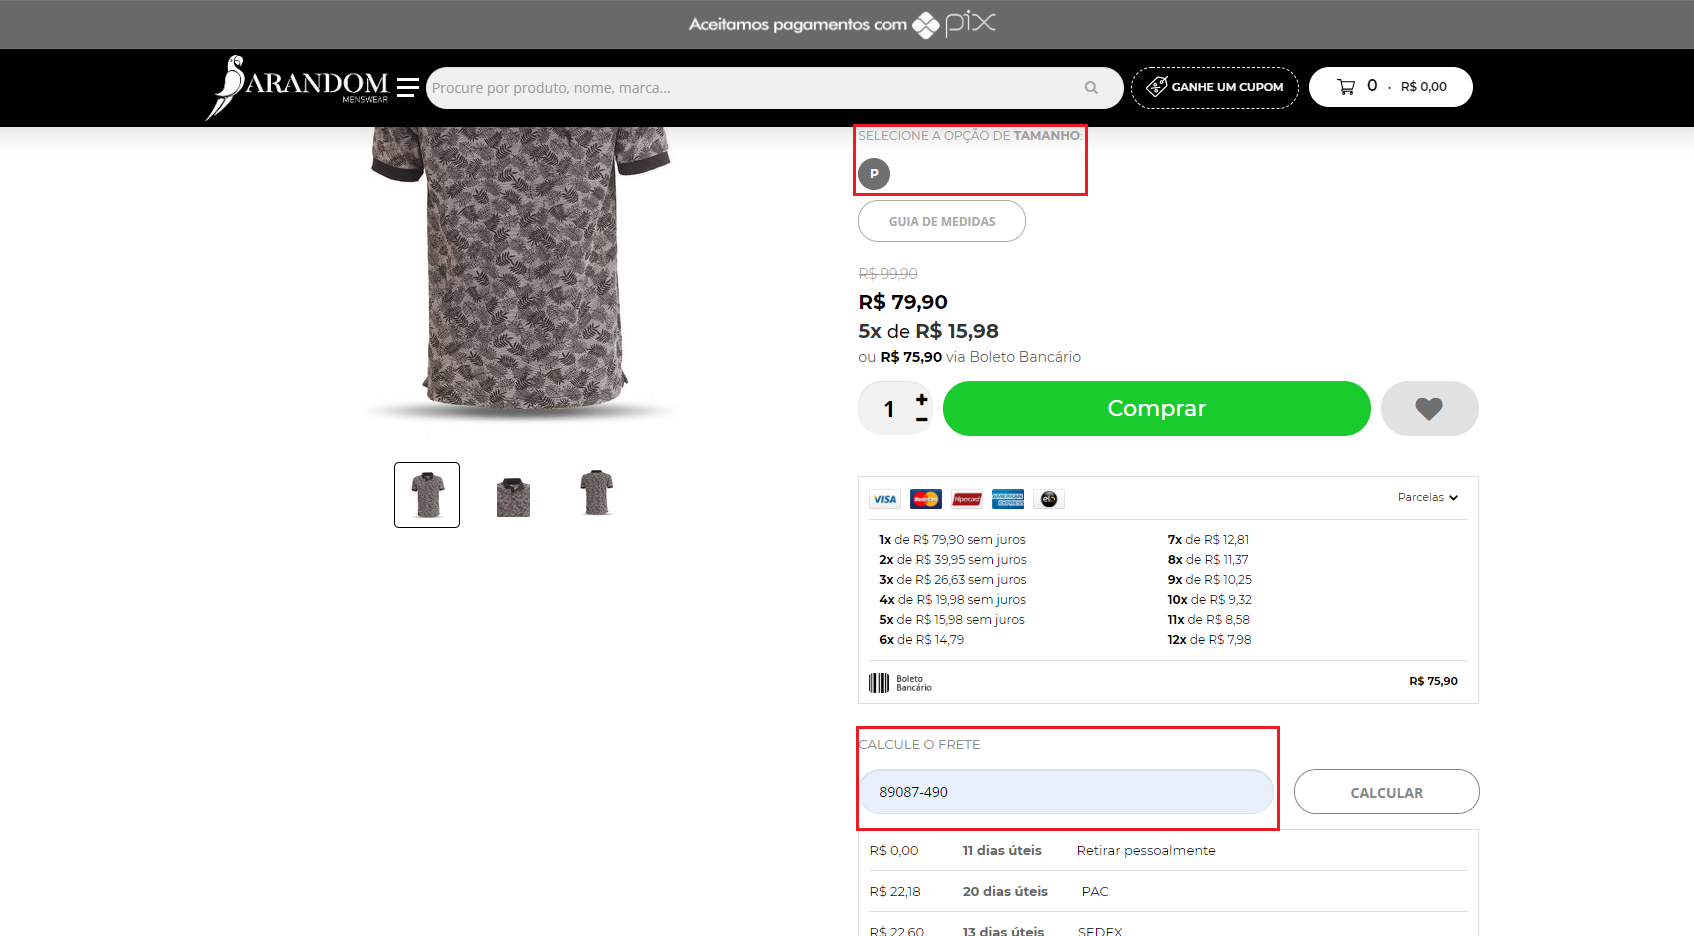Click the CEP shipping input field
Viewport: 1694px width, 936px height.
(x=1065, y=792)
